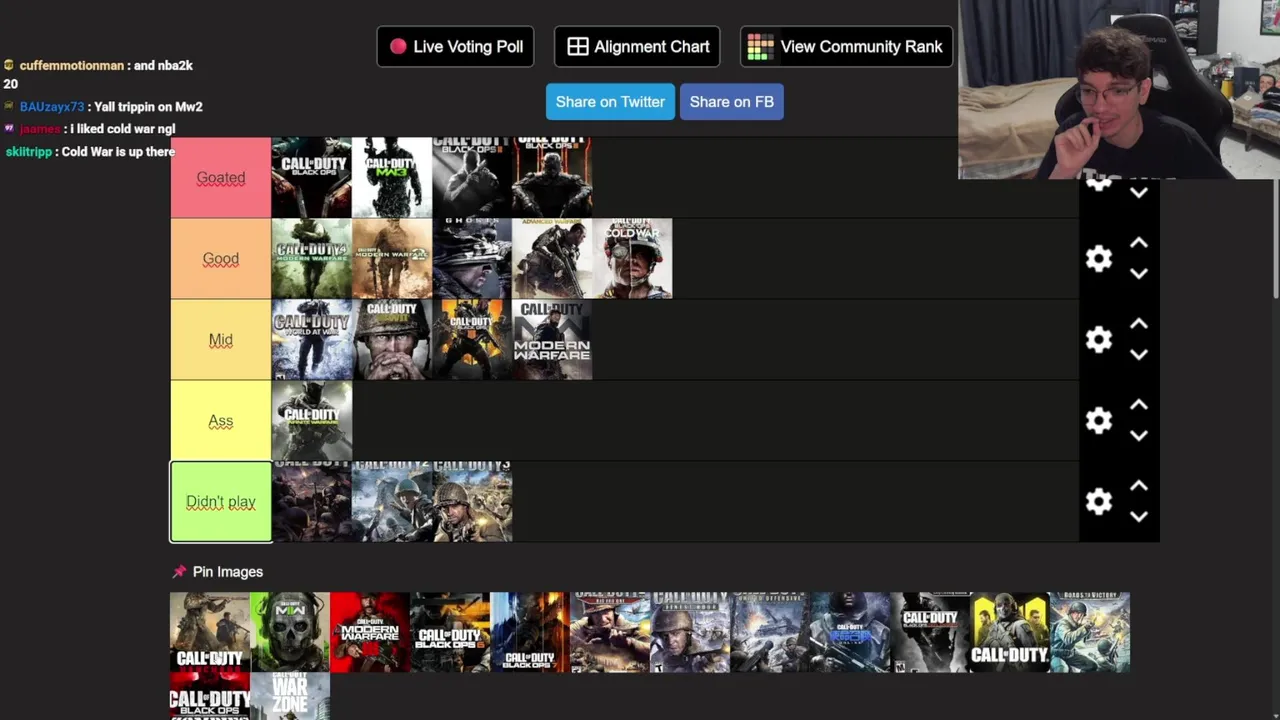
Task: Select Infinite Warfare cover in Ass tier
Action: point(312,421)
